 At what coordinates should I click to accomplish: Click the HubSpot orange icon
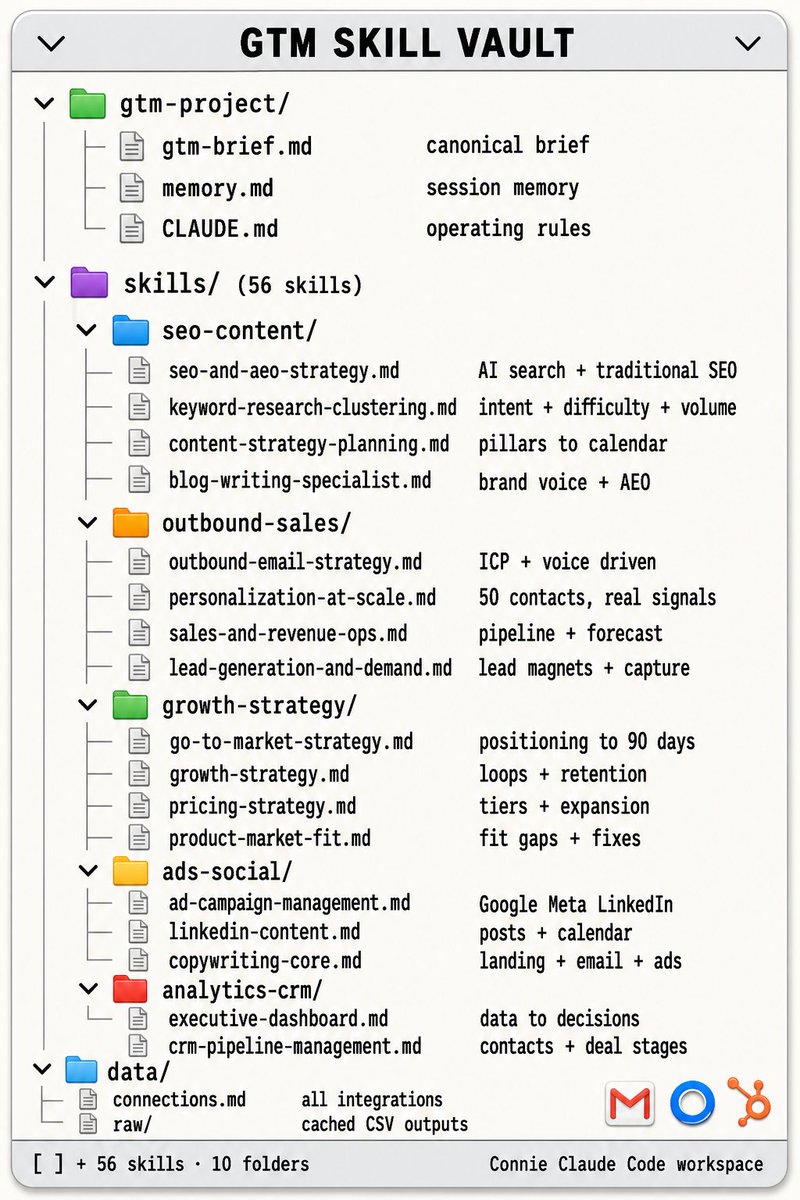click(x=749, y=1100)
